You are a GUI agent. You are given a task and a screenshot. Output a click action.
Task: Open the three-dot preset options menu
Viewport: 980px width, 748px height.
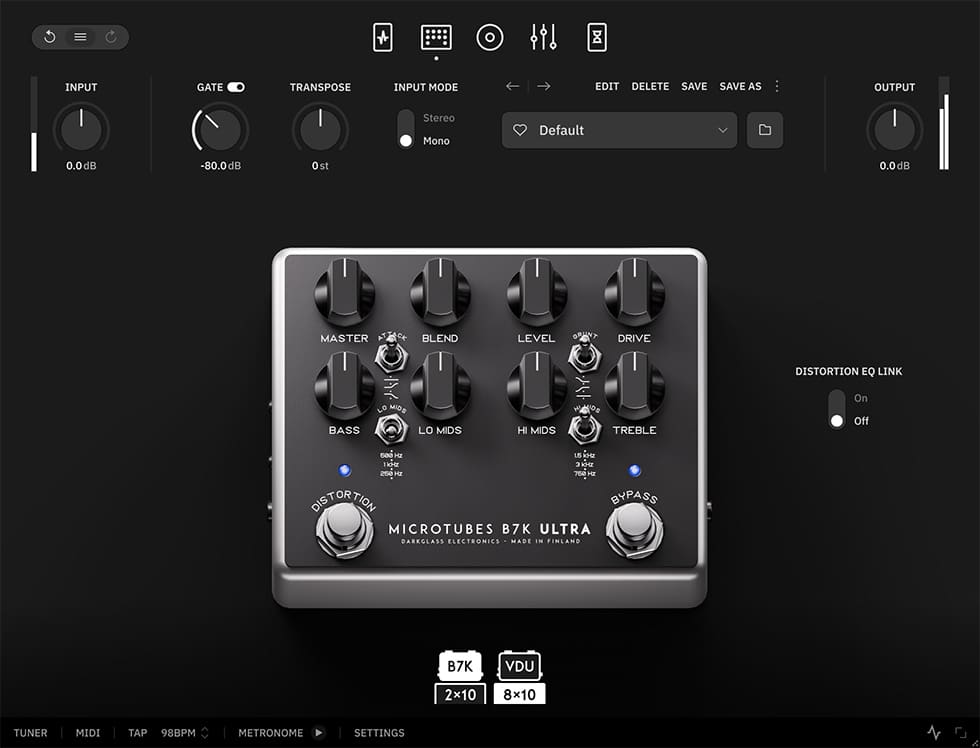pyautogui.click(x=778, y=86)
